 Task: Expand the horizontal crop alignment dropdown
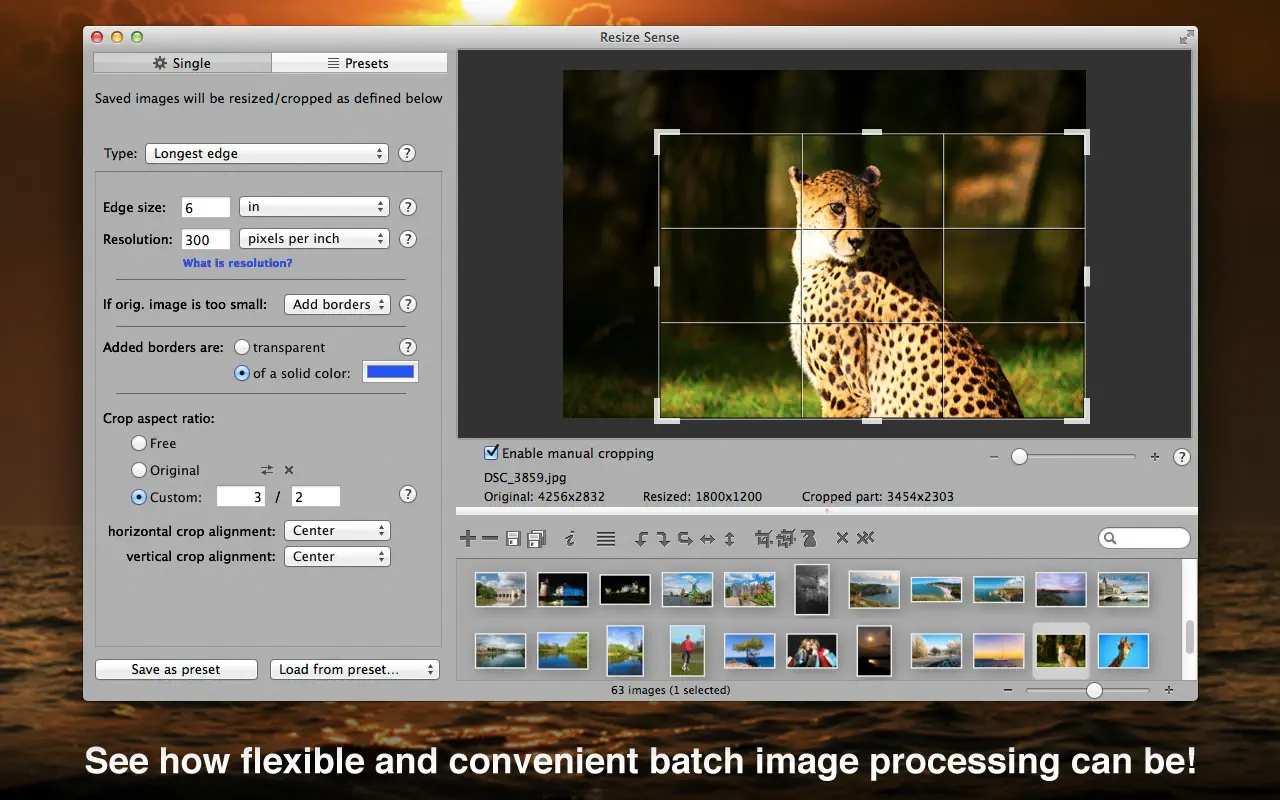pos(337,531)
